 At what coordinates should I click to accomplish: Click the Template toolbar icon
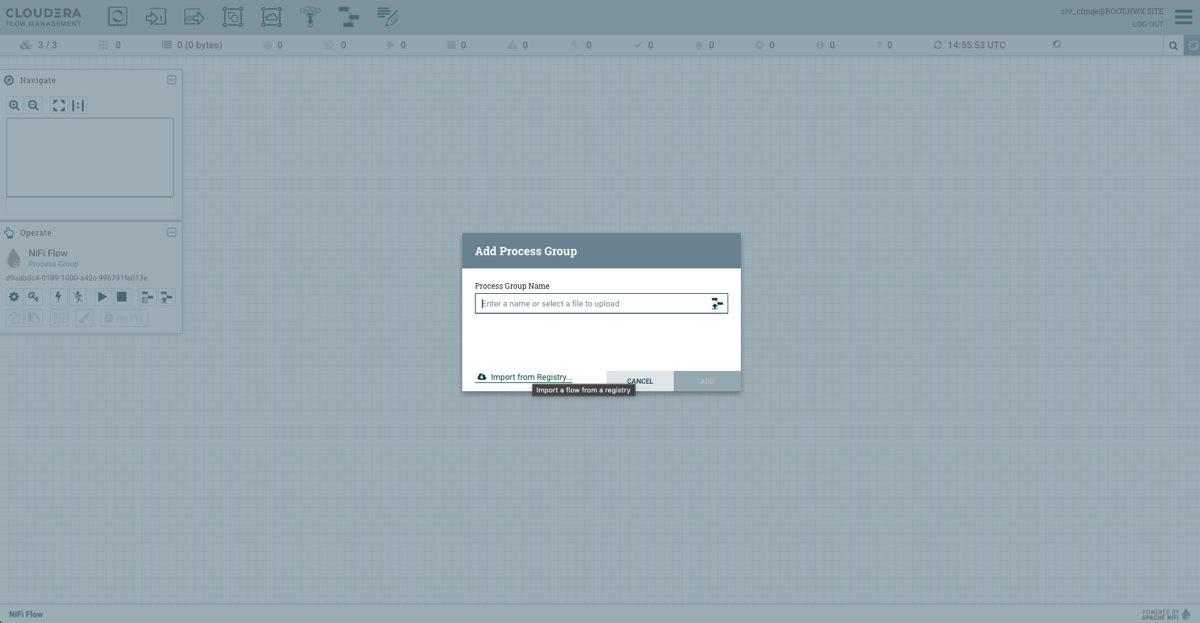[x=348, y=17]
